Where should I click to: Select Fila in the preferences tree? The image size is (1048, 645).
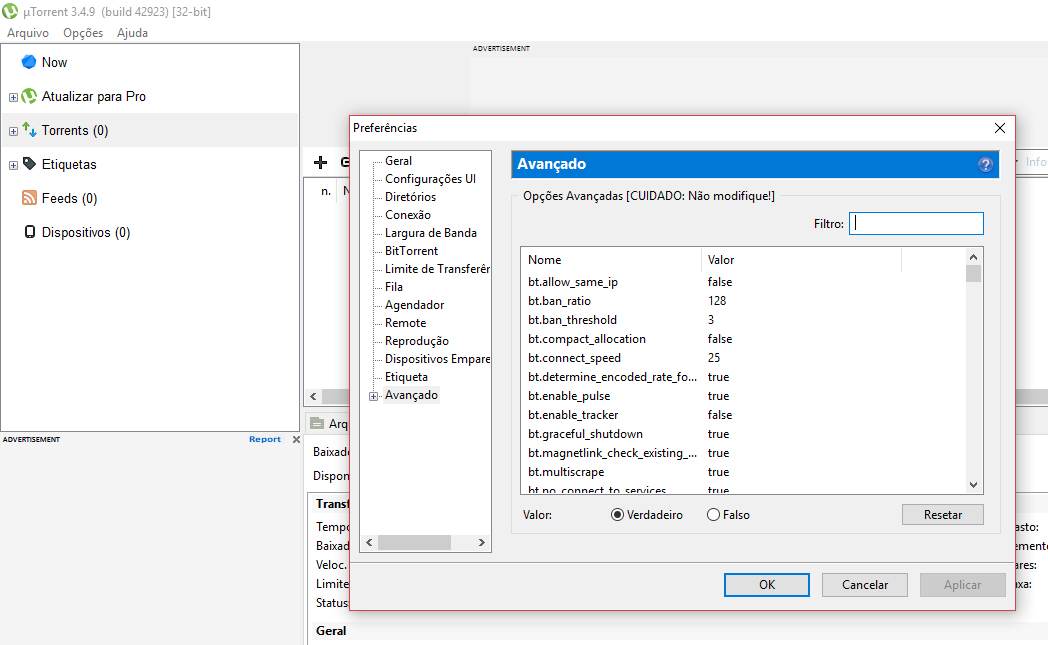(394, 287)
